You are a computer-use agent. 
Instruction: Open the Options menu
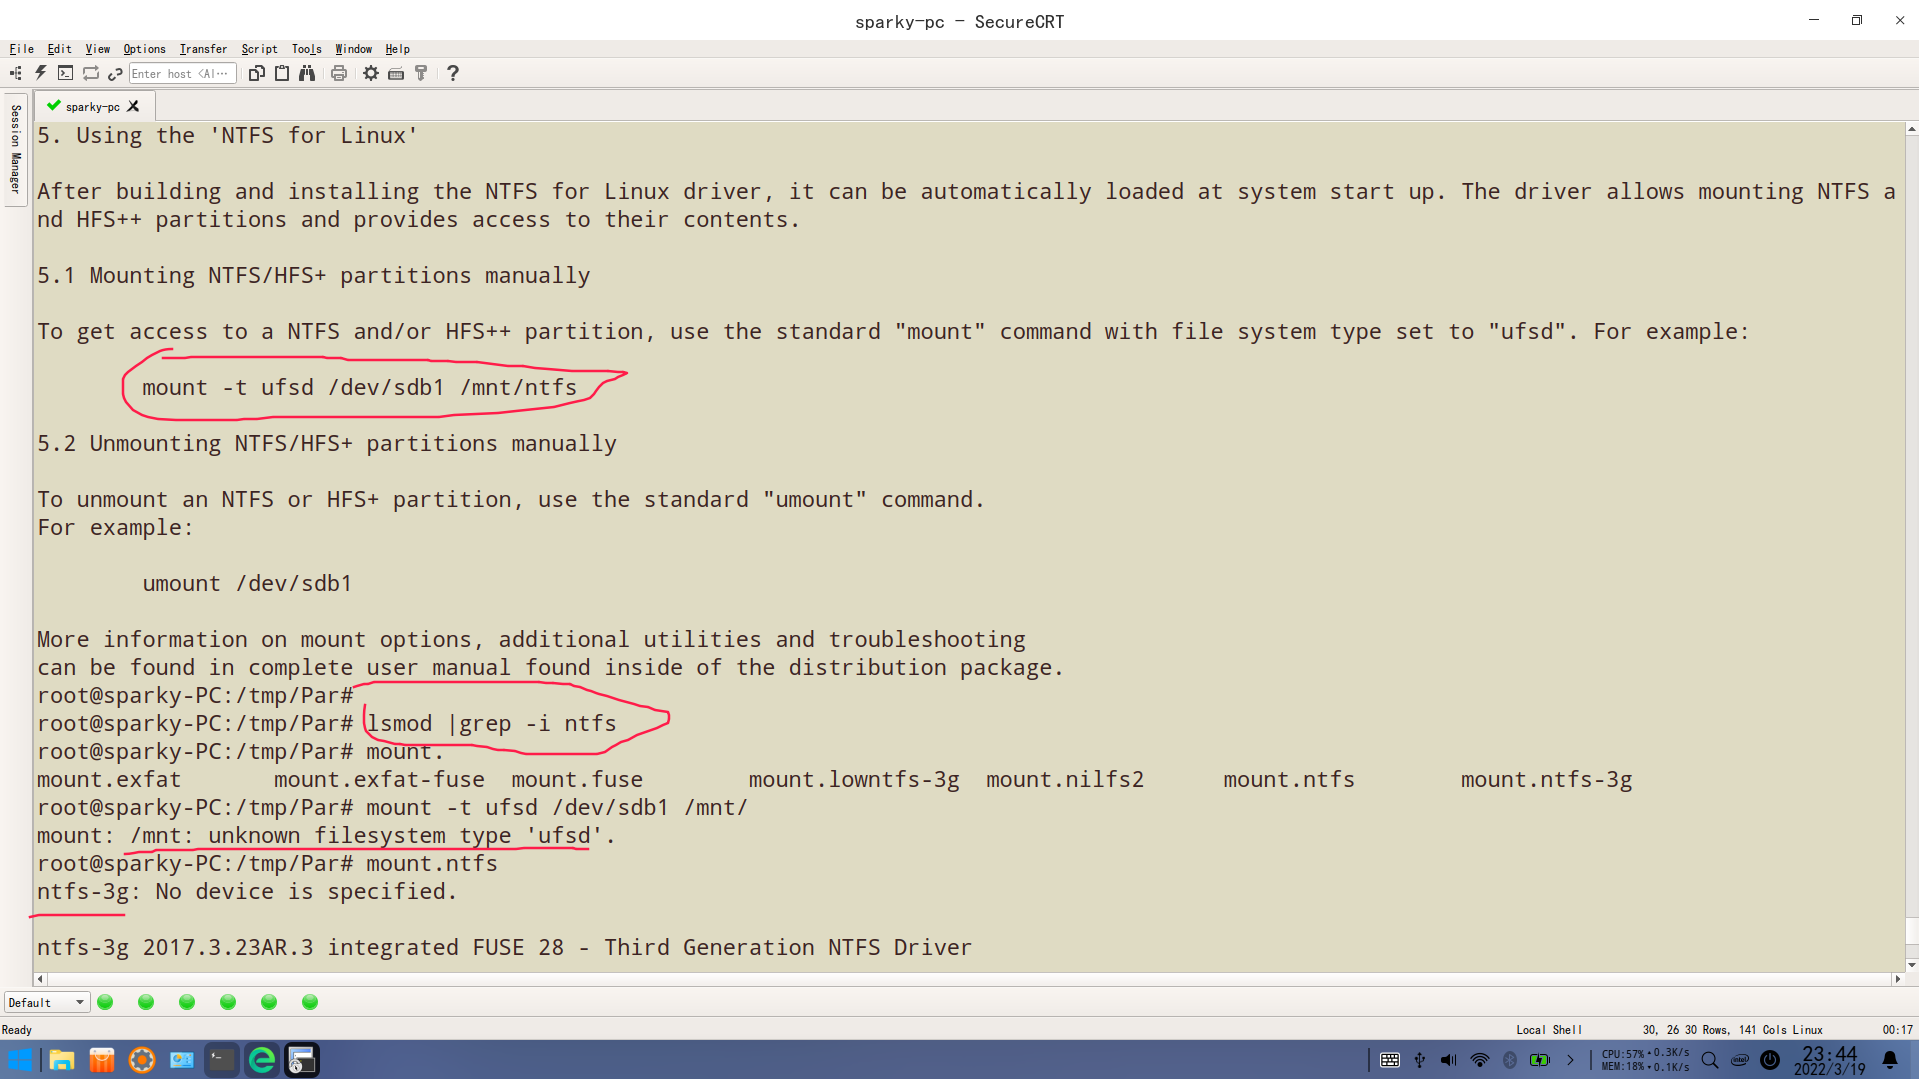pyautogui.click(x=144, y=49)
